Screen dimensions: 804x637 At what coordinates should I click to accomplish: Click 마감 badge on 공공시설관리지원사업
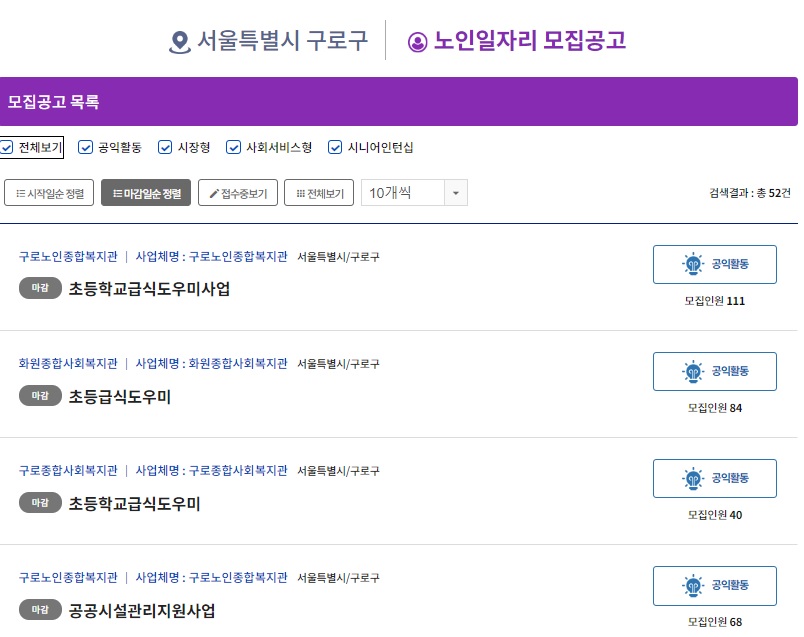(40, 610)
